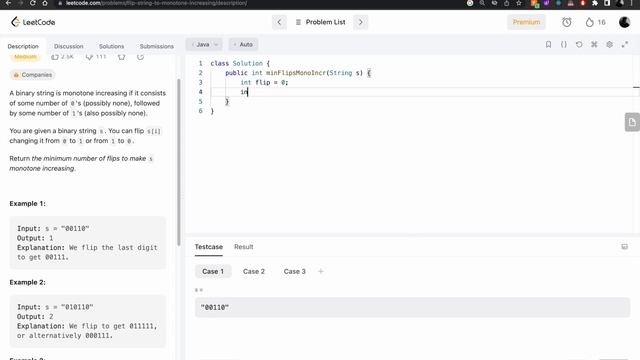Click the testcase input "00110" field

(412, 307)
